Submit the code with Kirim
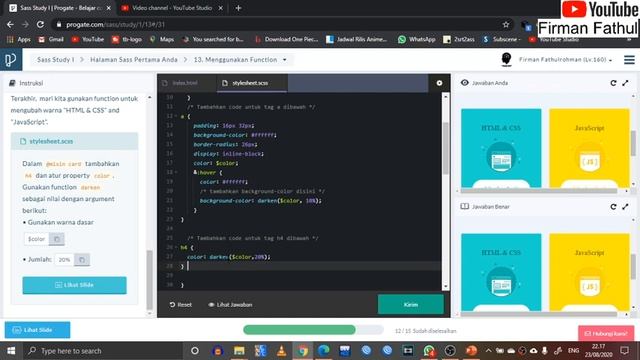 click(x=411, y=304)
